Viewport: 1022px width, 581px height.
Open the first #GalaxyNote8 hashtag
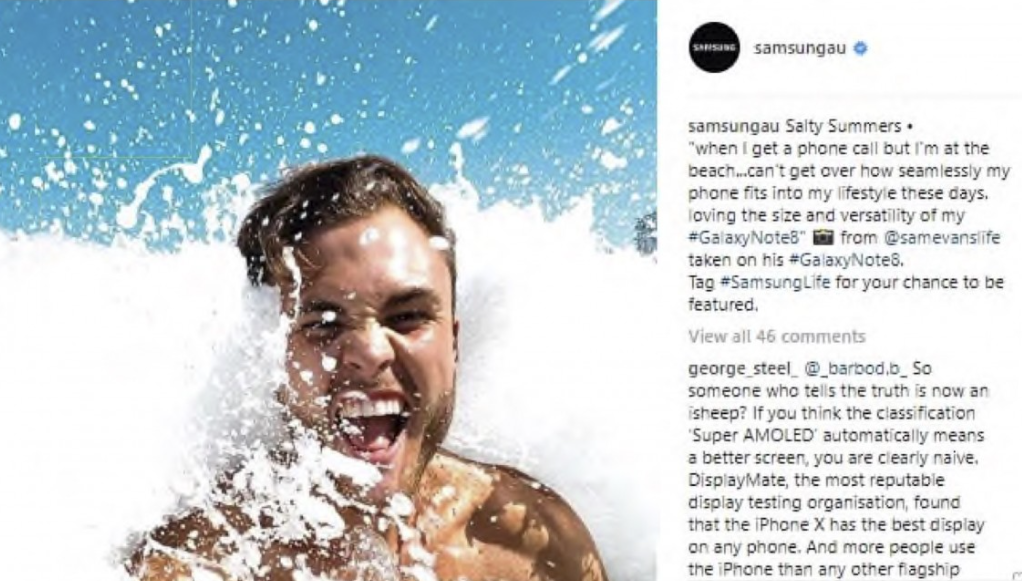point(744,237)
